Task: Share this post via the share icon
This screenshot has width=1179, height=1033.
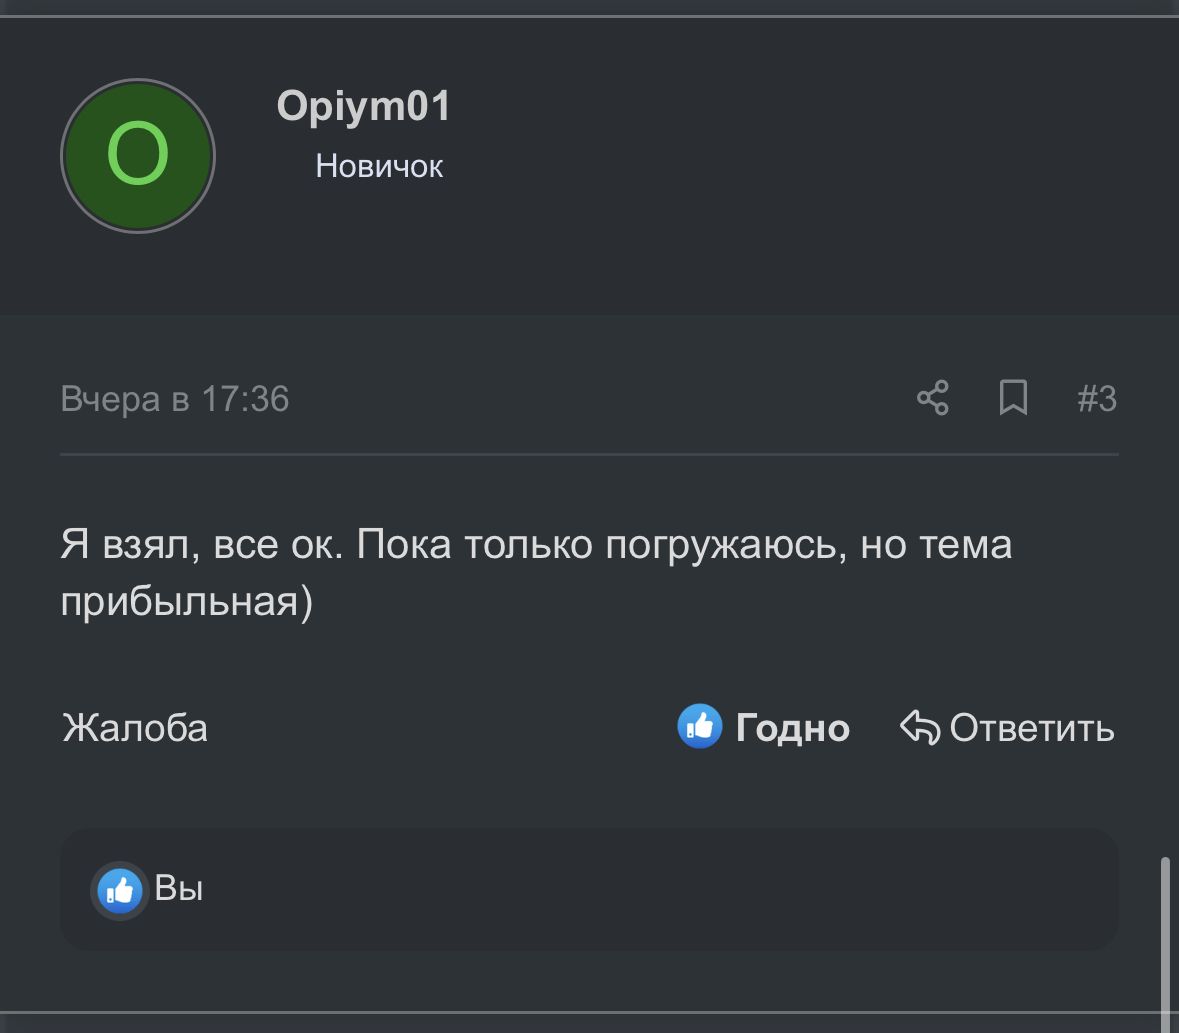Action: 932,398
